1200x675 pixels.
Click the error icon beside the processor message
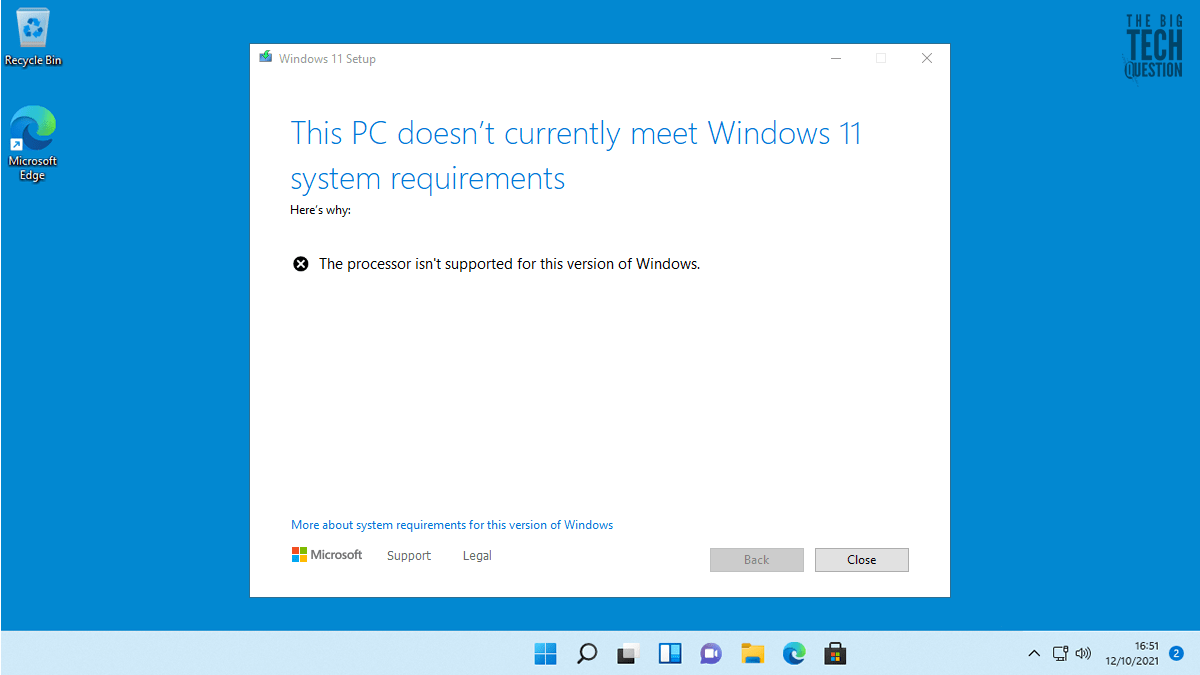click(x=301, y=263)
